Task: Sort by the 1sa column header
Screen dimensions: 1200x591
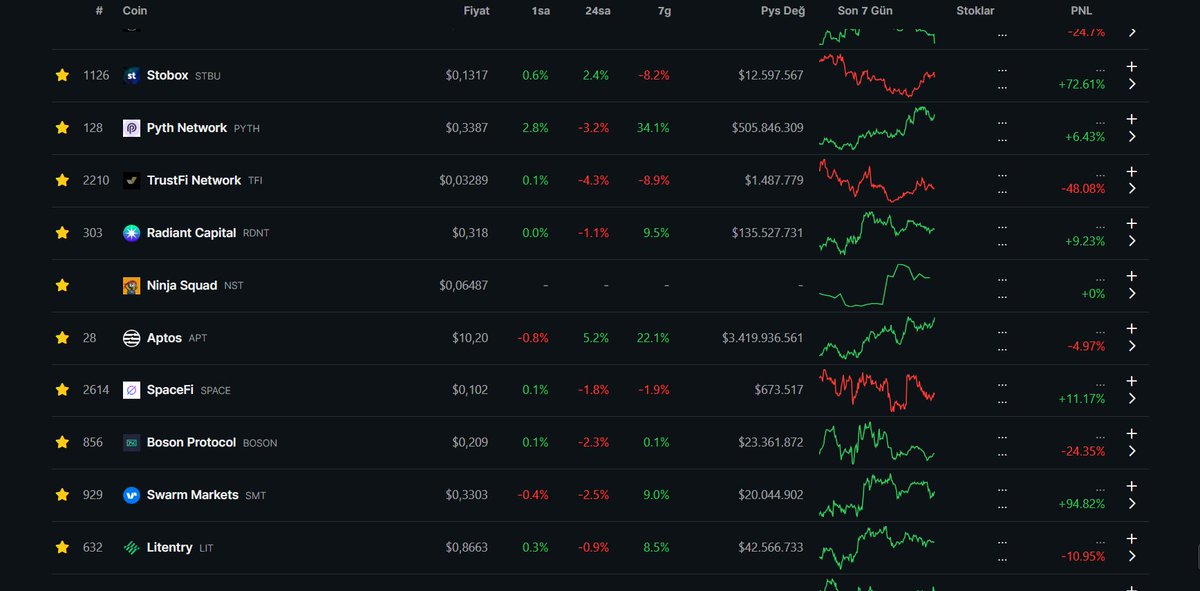Action: (x=539, y=11)
